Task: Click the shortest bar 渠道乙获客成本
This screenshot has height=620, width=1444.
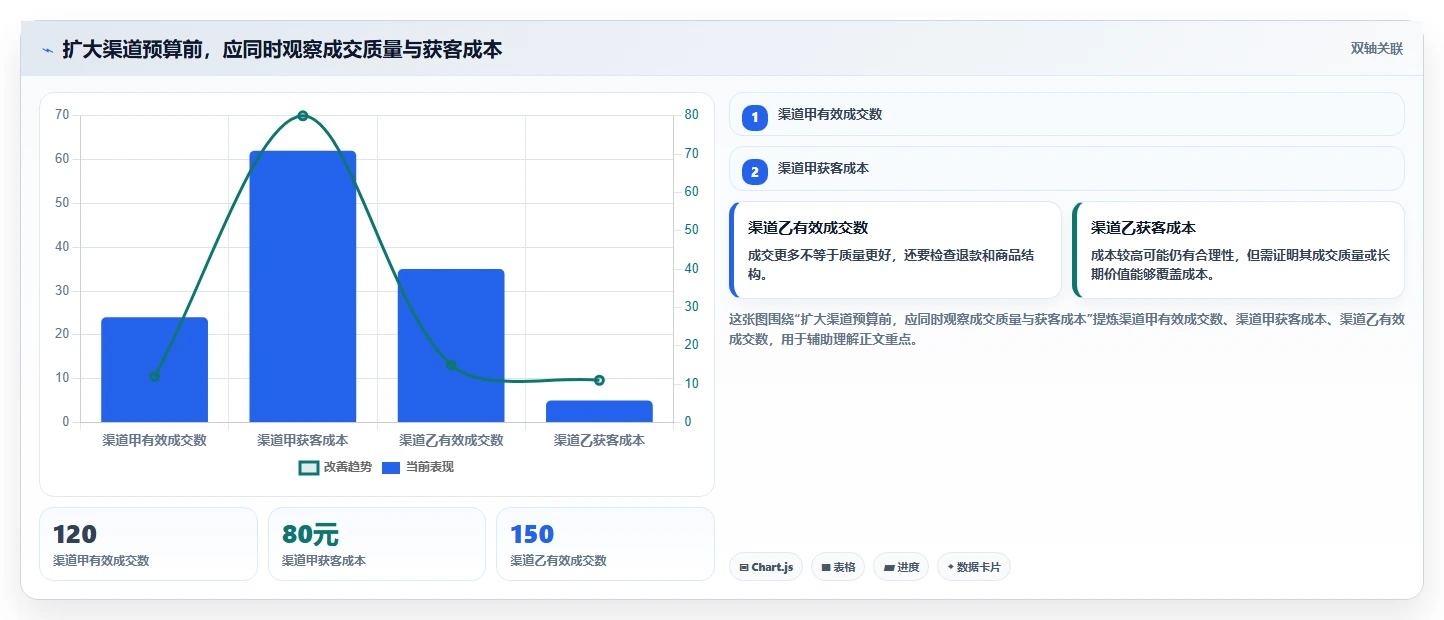Action: [x=599, y=411]
